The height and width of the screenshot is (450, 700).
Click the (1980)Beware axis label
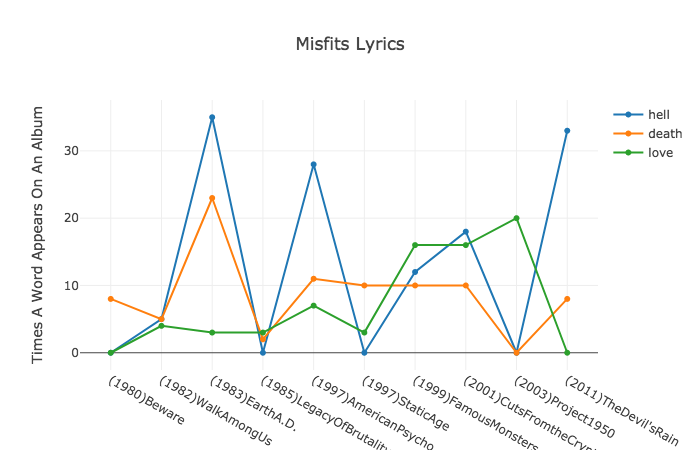(x=146, y=400)
